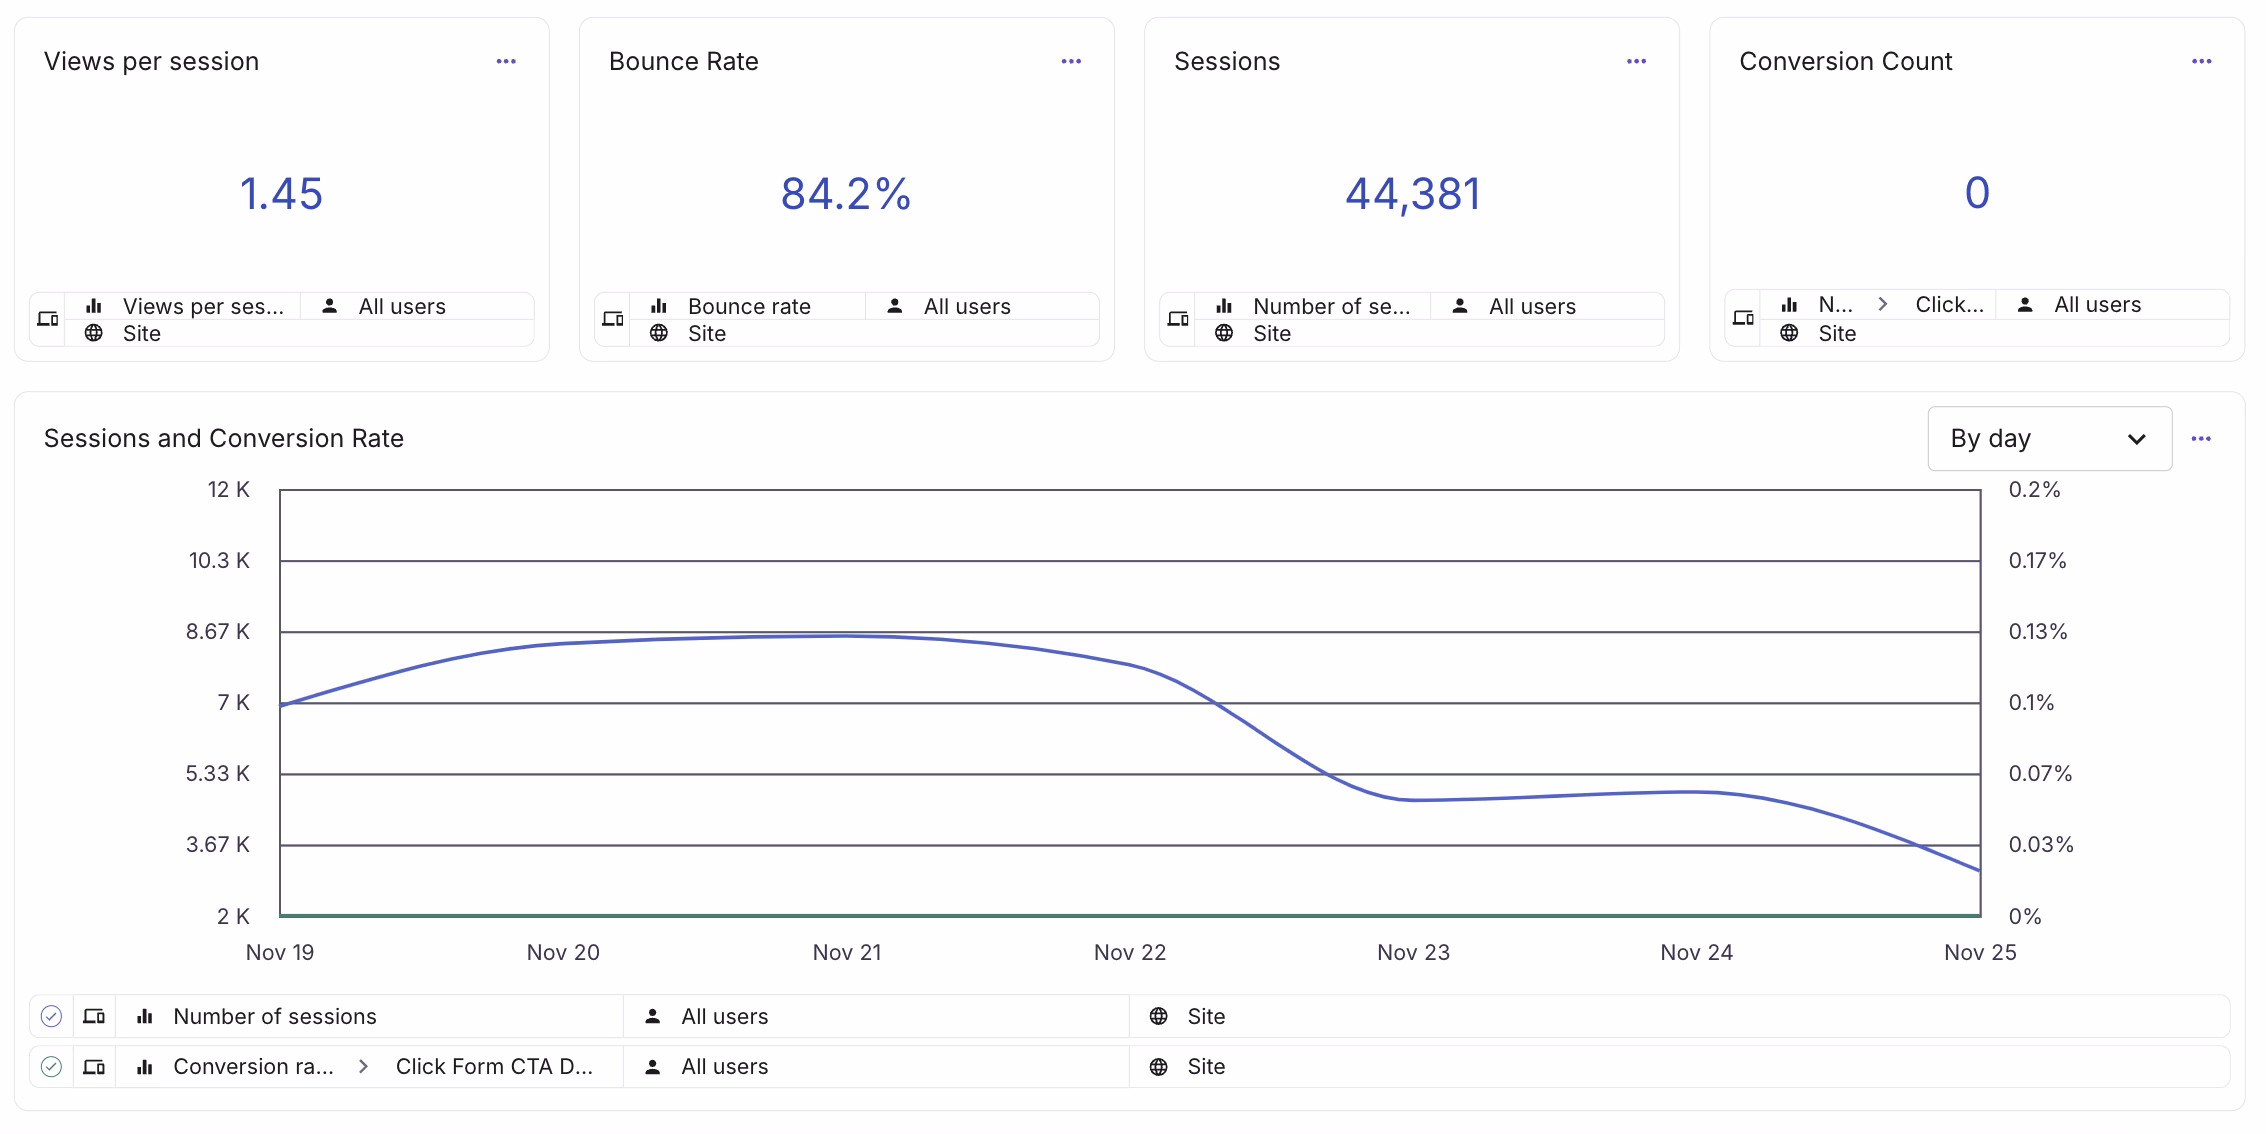Viewport: 2266px width, 1134px height.
Task: Open Conversion Count card three-dot menu
Action: pyautogui.click(x=2201, y=62)
